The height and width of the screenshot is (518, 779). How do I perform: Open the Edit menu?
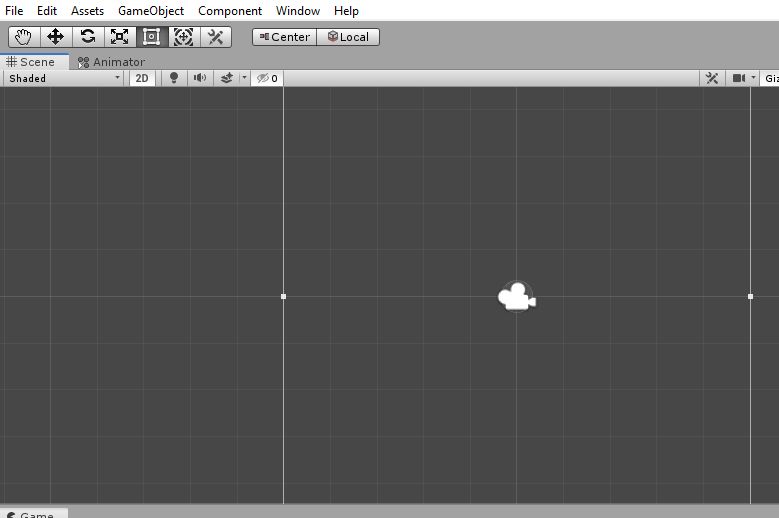(x=47, y=11)
